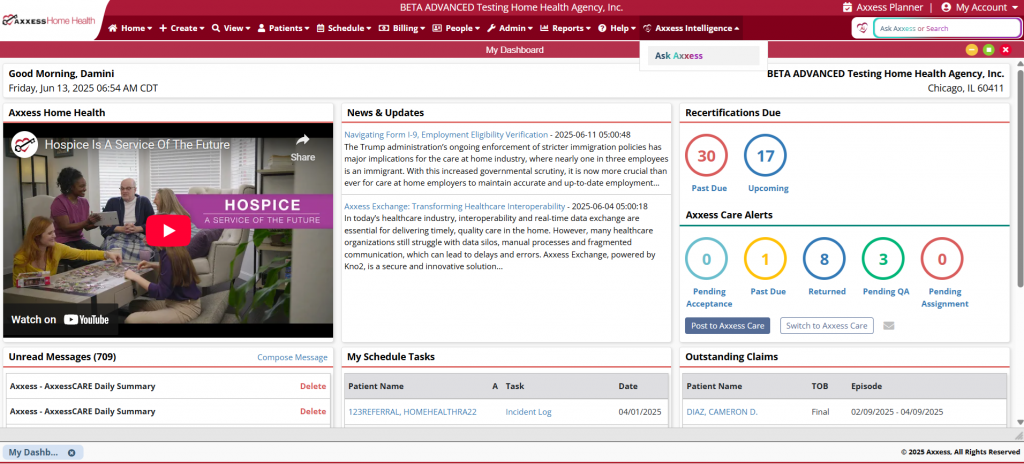
Task: Click the My Account user icon
Action: tap(946, 7)
